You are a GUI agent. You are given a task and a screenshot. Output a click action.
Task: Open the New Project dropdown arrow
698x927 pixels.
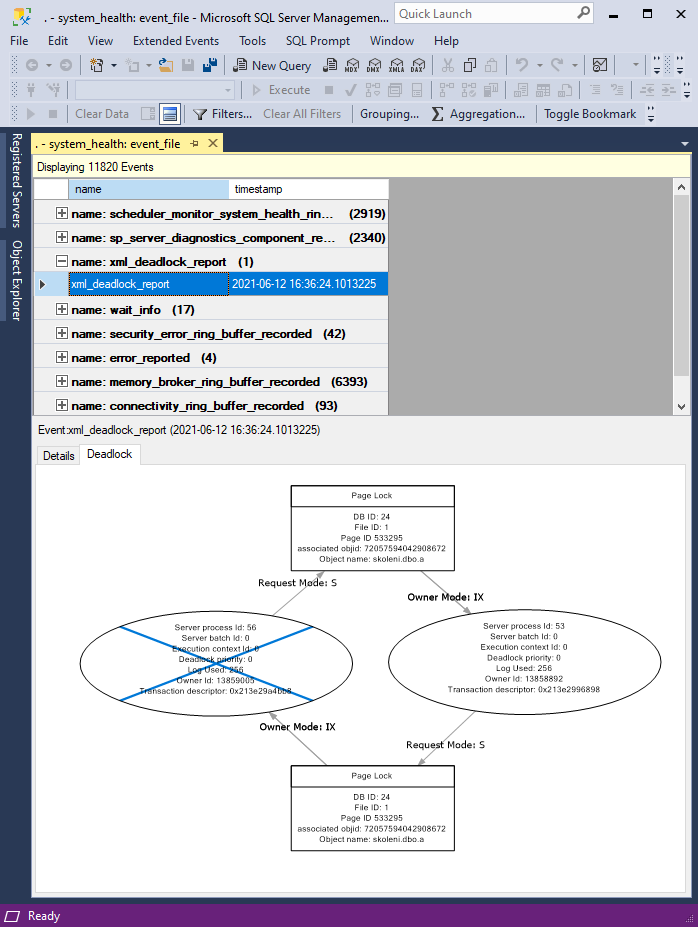[113, 66]
